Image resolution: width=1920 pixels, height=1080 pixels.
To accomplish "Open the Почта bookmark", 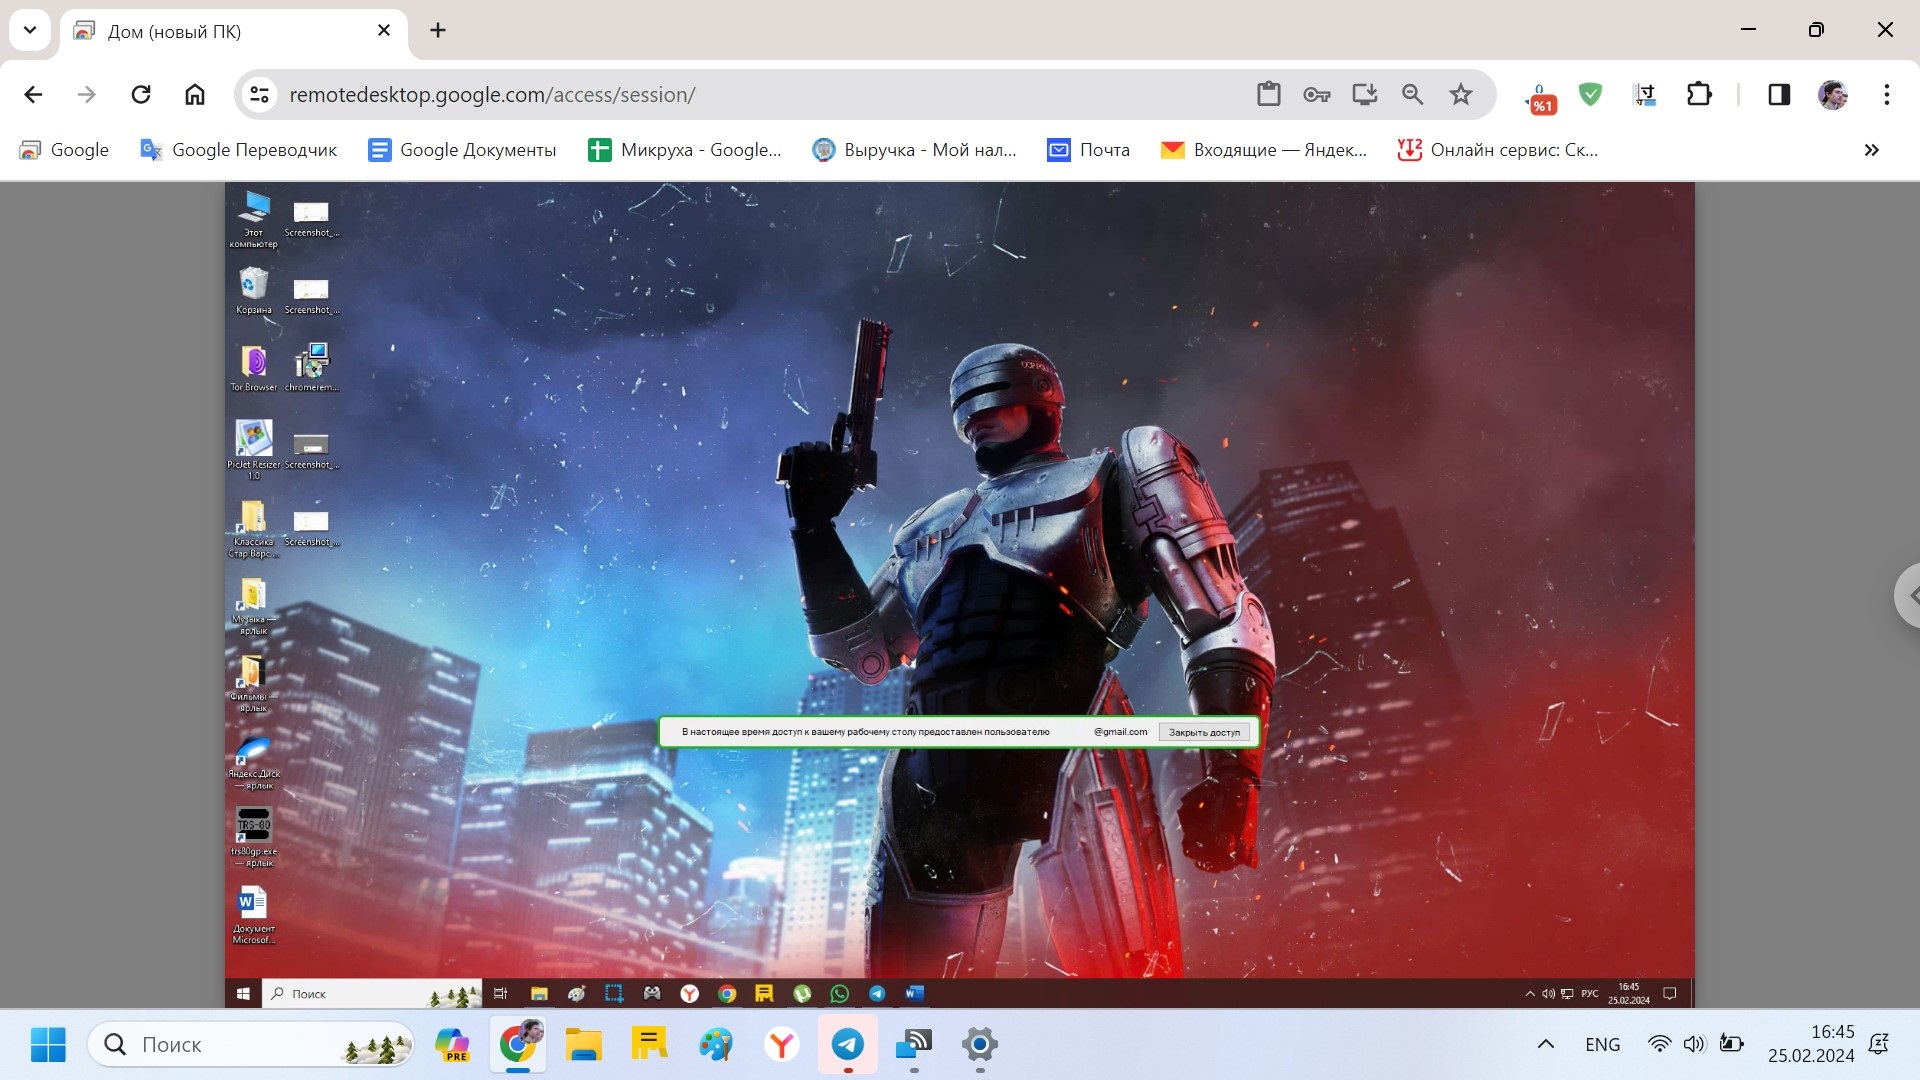I will [1089, 150].
